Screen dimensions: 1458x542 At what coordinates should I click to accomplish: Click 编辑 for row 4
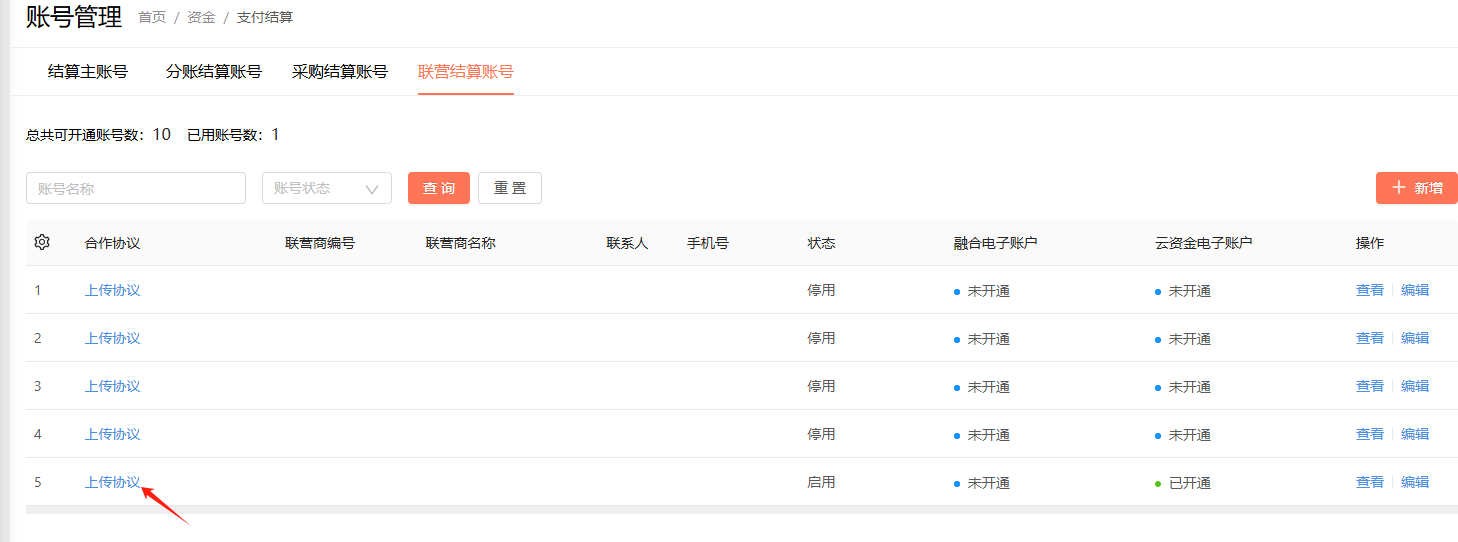1415,434
